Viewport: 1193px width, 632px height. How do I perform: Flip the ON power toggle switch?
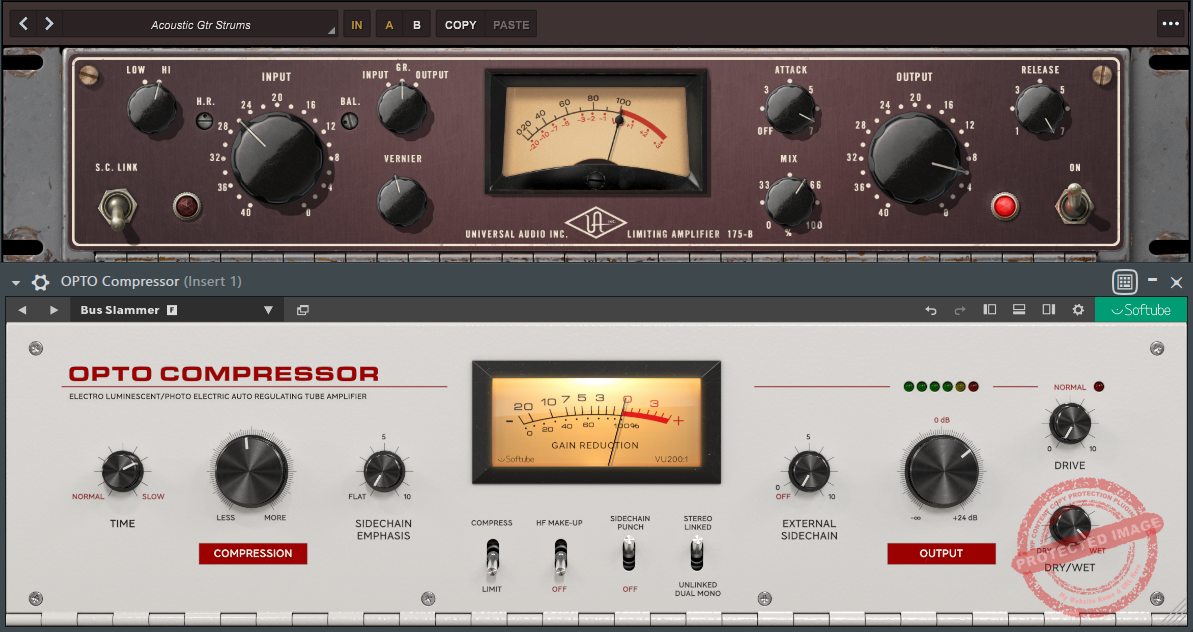(x=1074, y=205)
